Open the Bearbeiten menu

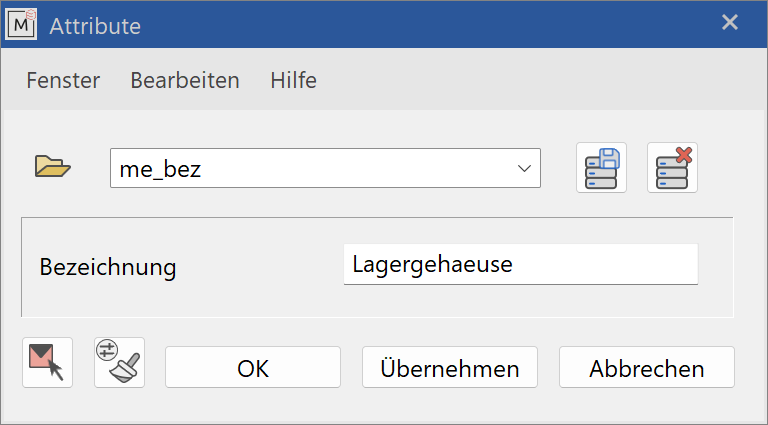pos(185,80)
